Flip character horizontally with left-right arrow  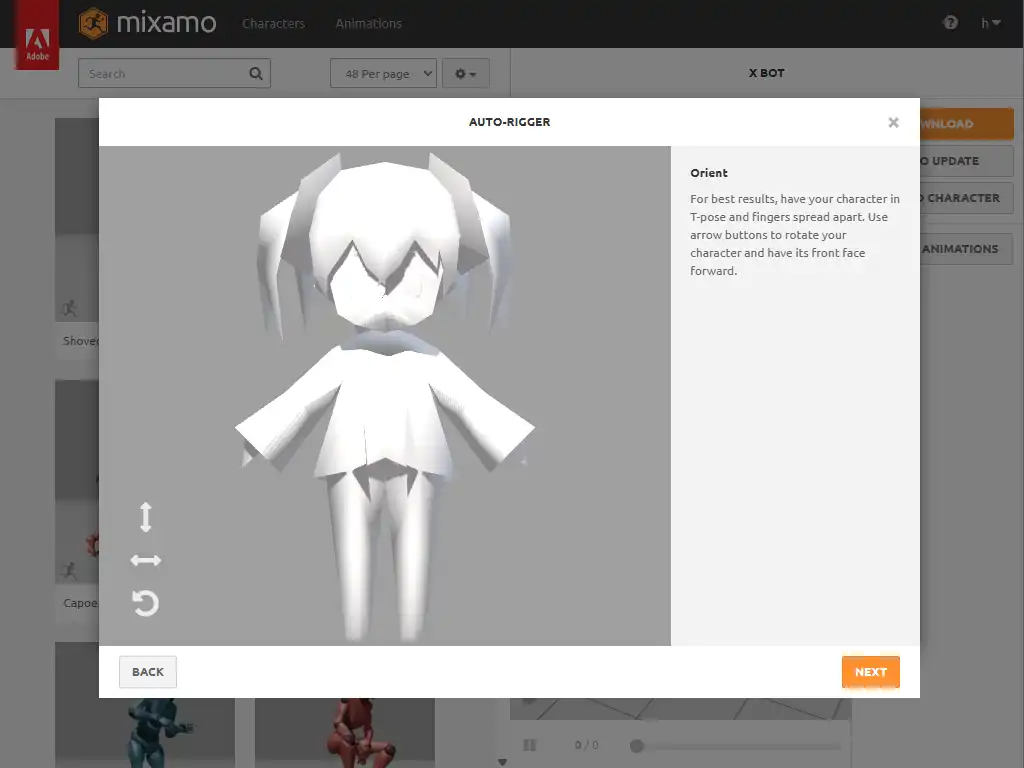[x=146, y=561]
